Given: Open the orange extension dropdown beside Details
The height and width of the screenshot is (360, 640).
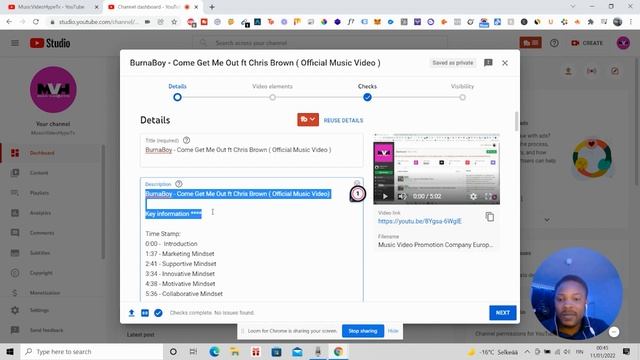Looking at the screenshot, I should 308,120.
